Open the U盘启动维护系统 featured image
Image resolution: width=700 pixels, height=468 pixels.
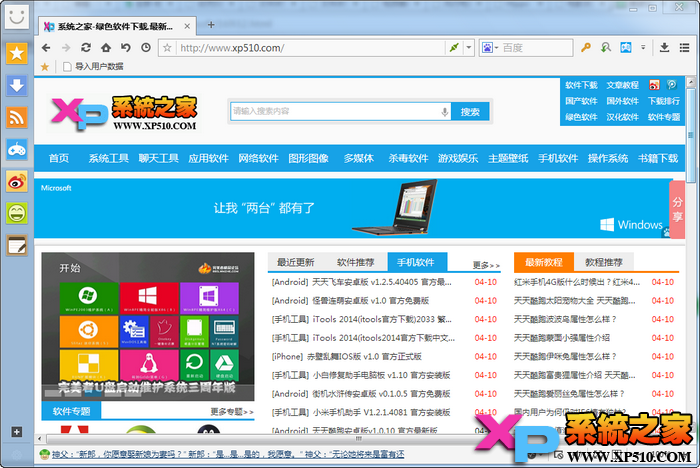[x=148, y=326]
